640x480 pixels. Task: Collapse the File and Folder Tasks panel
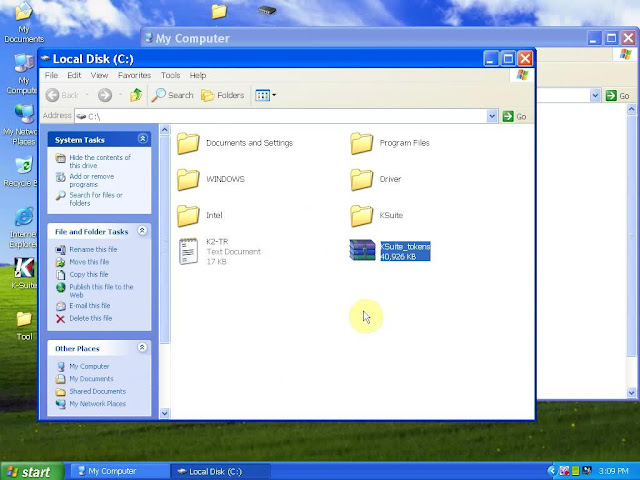(x=142, y=231)
